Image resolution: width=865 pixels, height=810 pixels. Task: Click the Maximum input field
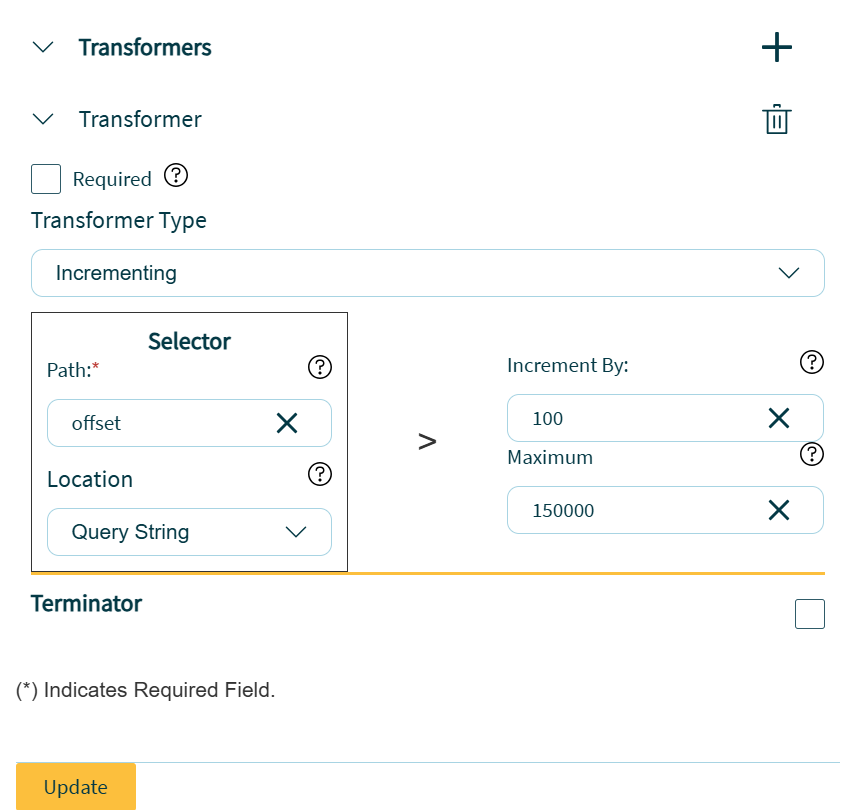[x=630, y=510]
